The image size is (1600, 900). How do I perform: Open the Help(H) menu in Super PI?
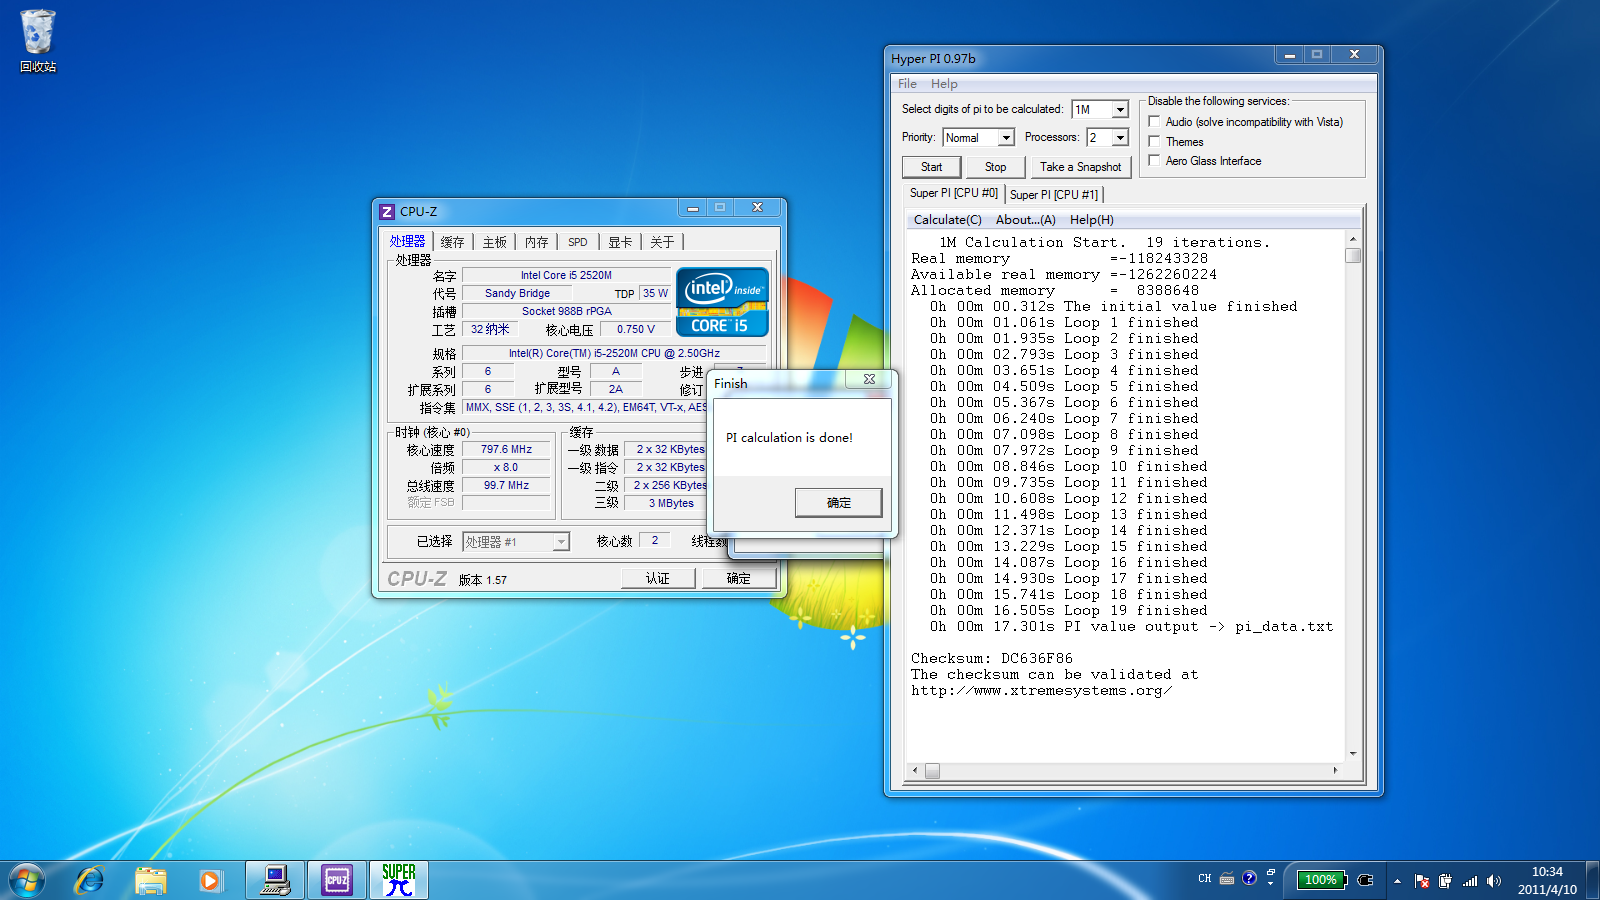[1091, 220]
